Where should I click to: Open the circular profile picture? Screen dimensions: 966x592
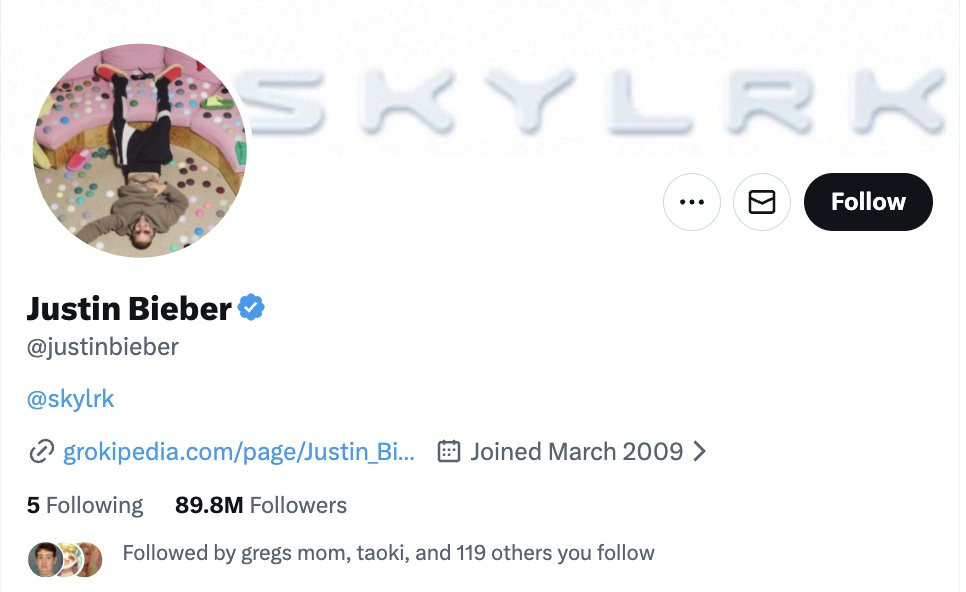point(140,150)
